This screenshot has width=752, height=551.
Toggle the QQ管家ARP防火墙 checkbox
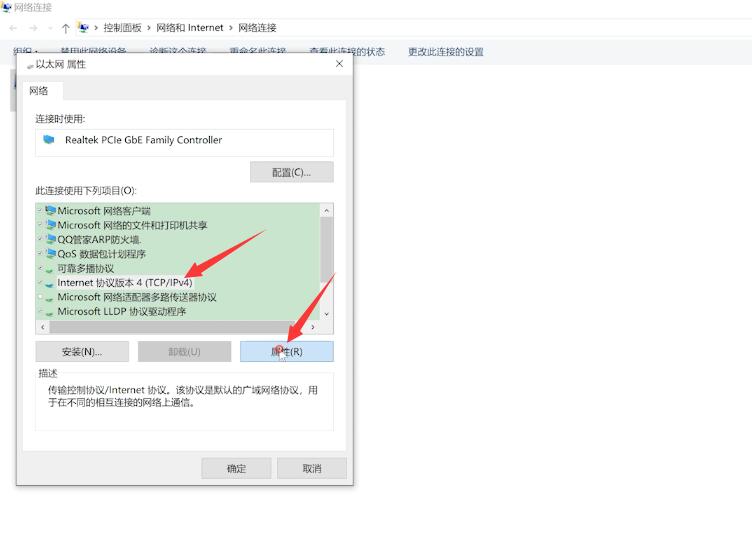[x=40, y=239]
